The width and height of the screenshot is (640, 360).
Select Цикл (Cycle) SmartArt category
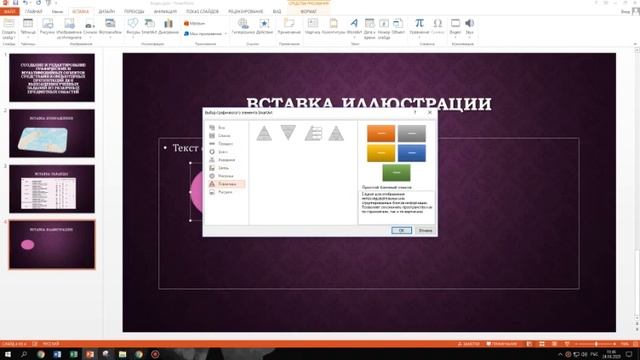(226, 152)
